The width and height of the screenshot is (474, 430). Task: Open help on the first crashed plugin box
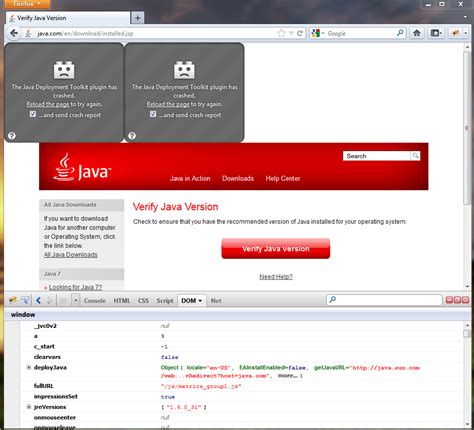coord(12,136)
